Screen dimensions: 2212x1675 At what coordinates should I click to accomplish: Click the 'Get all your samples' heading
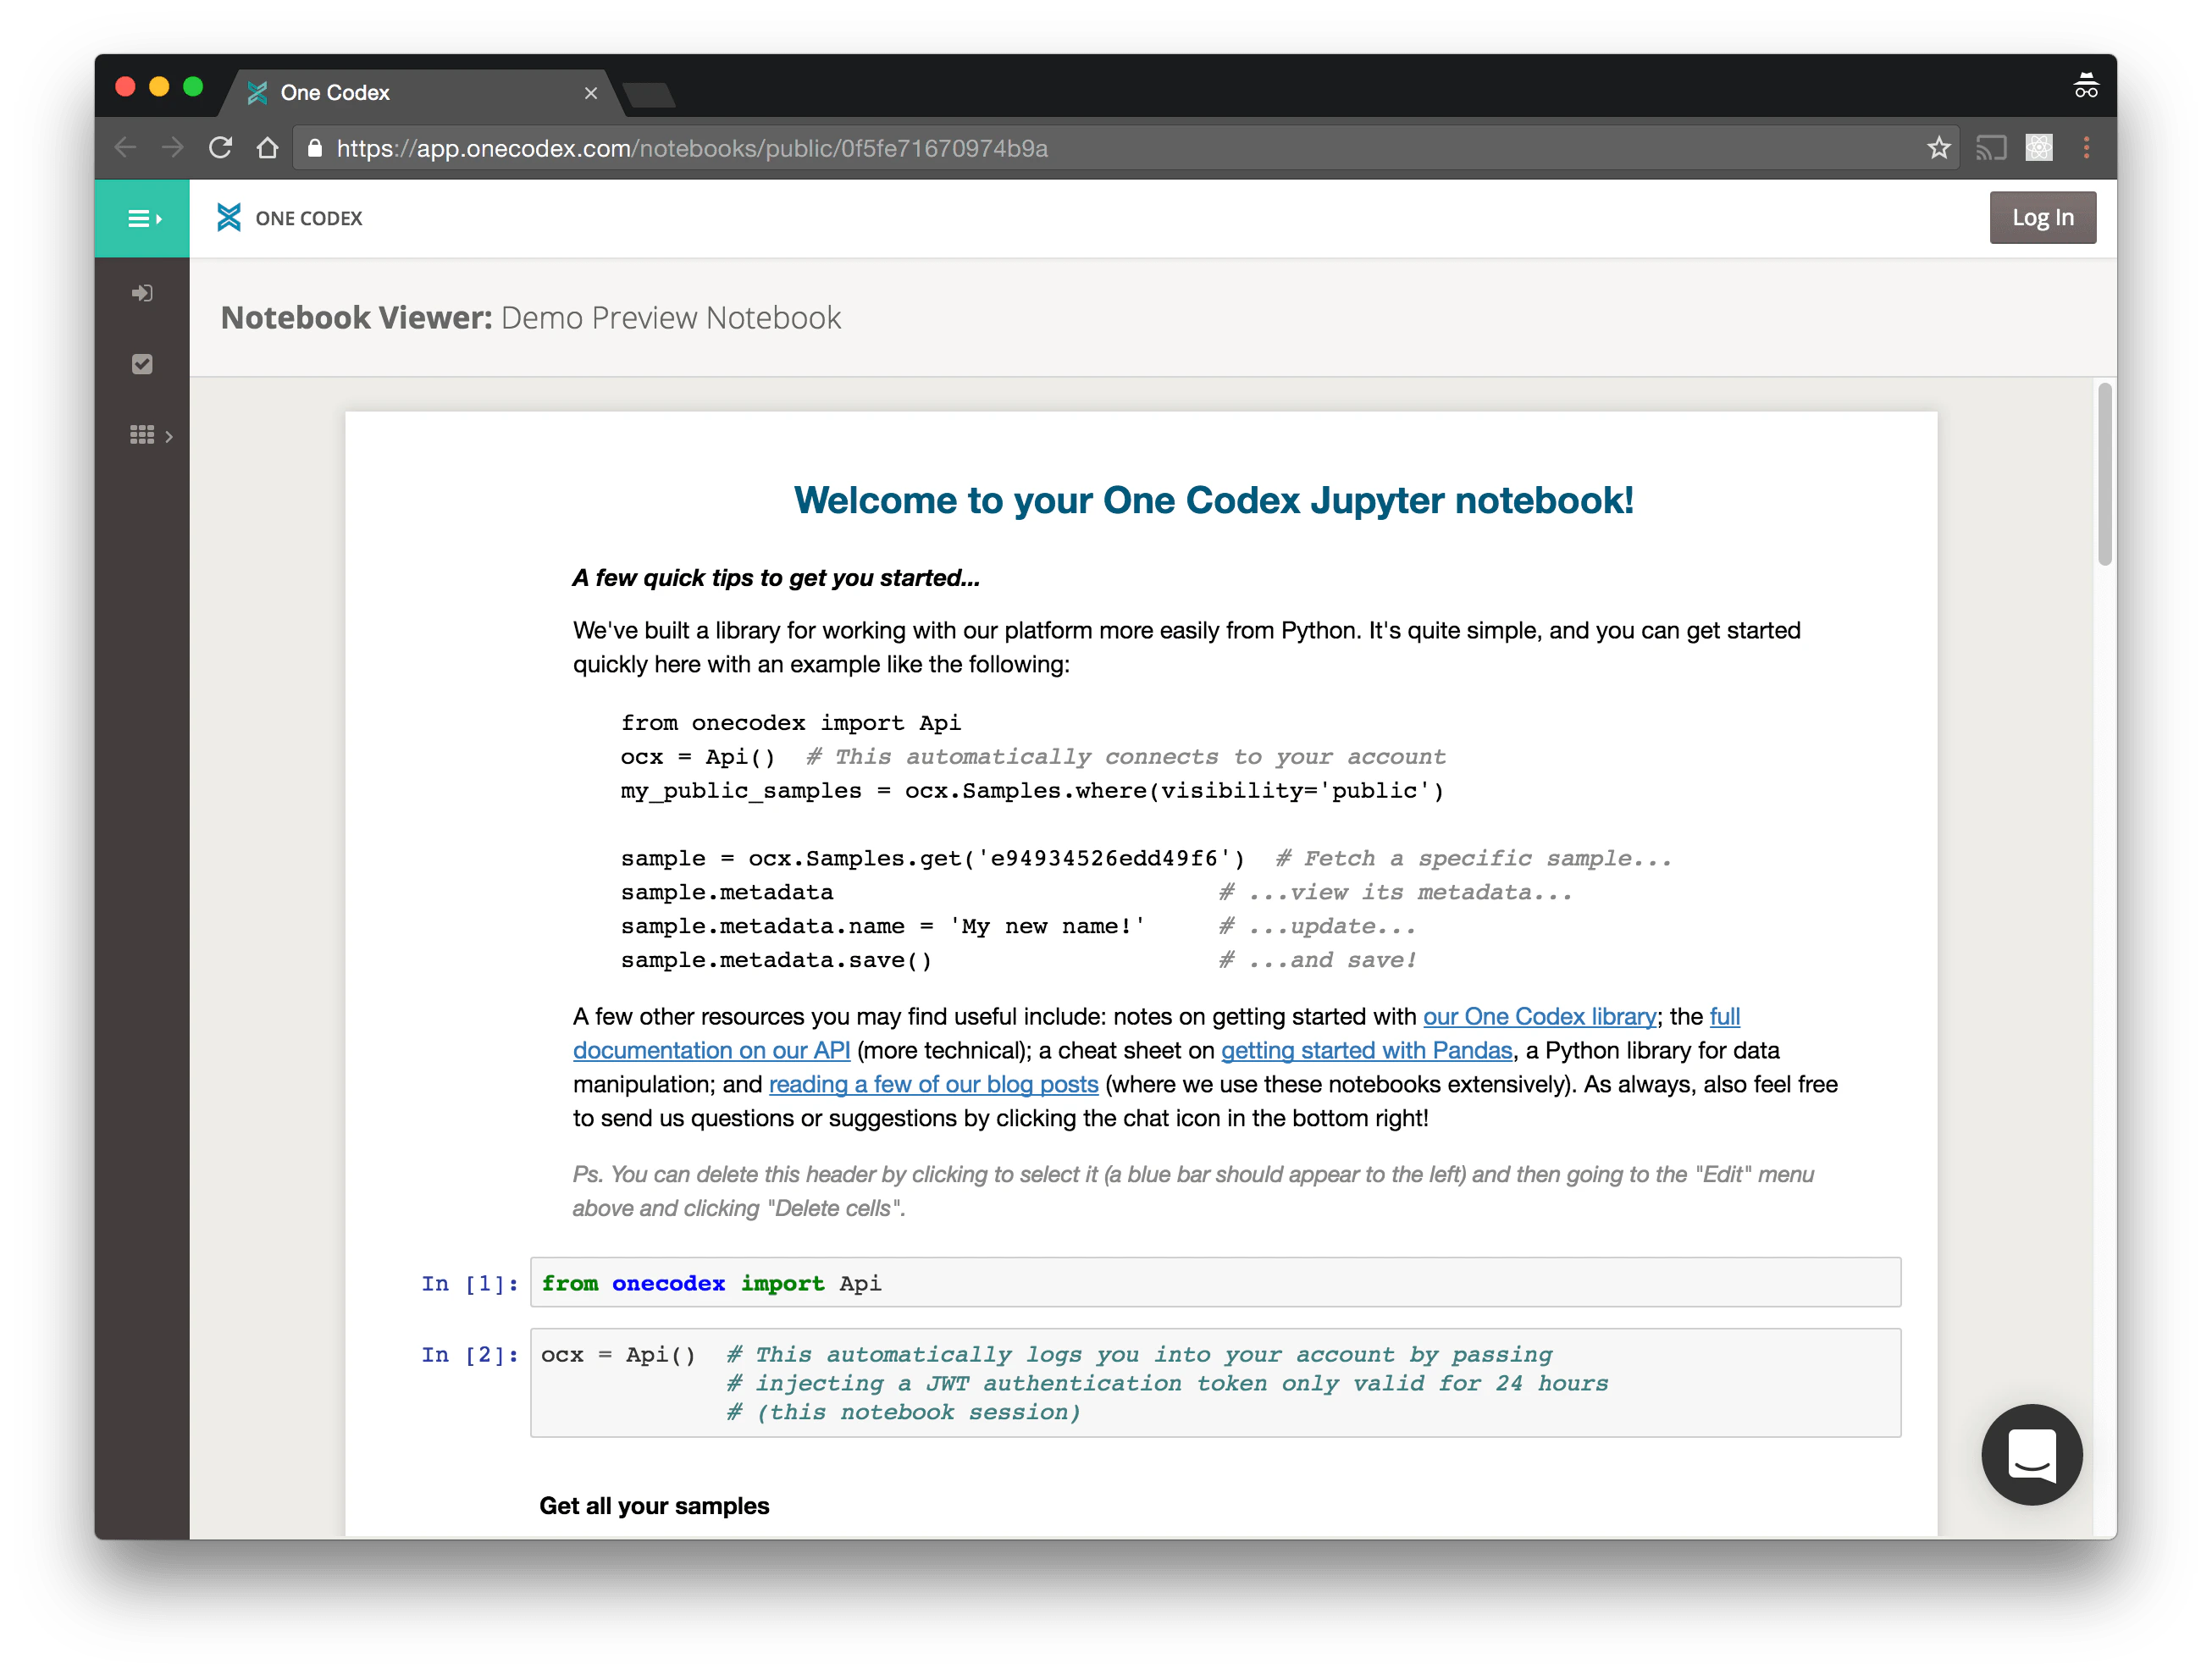(x=654, y=1505)
